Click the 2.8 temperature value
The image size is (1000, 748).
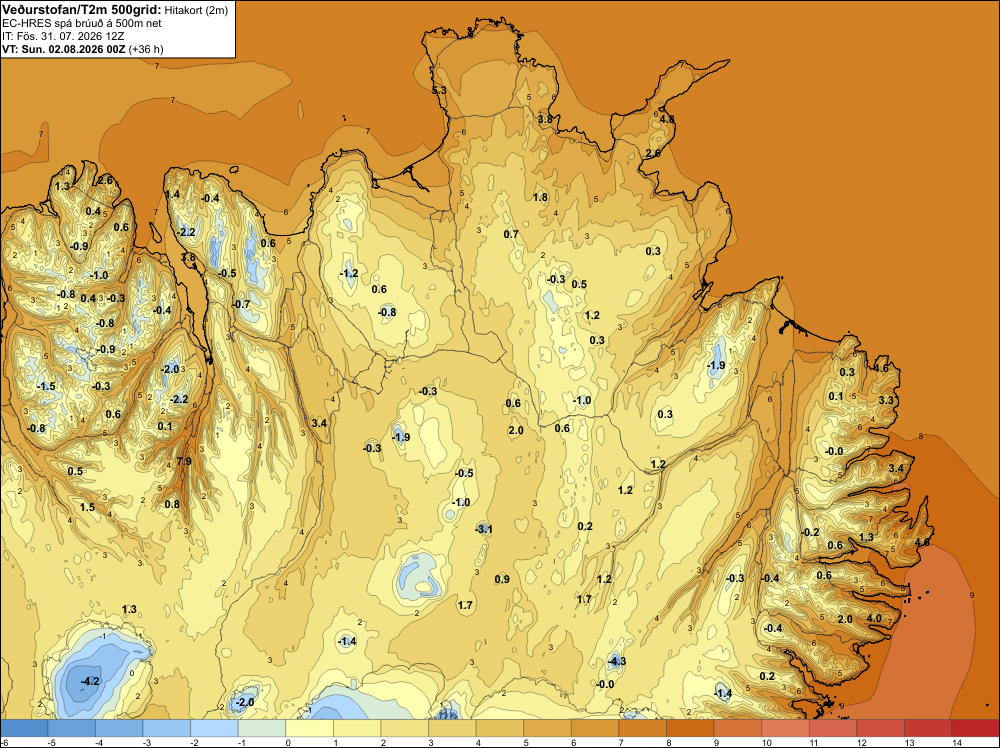coord(189,258)
